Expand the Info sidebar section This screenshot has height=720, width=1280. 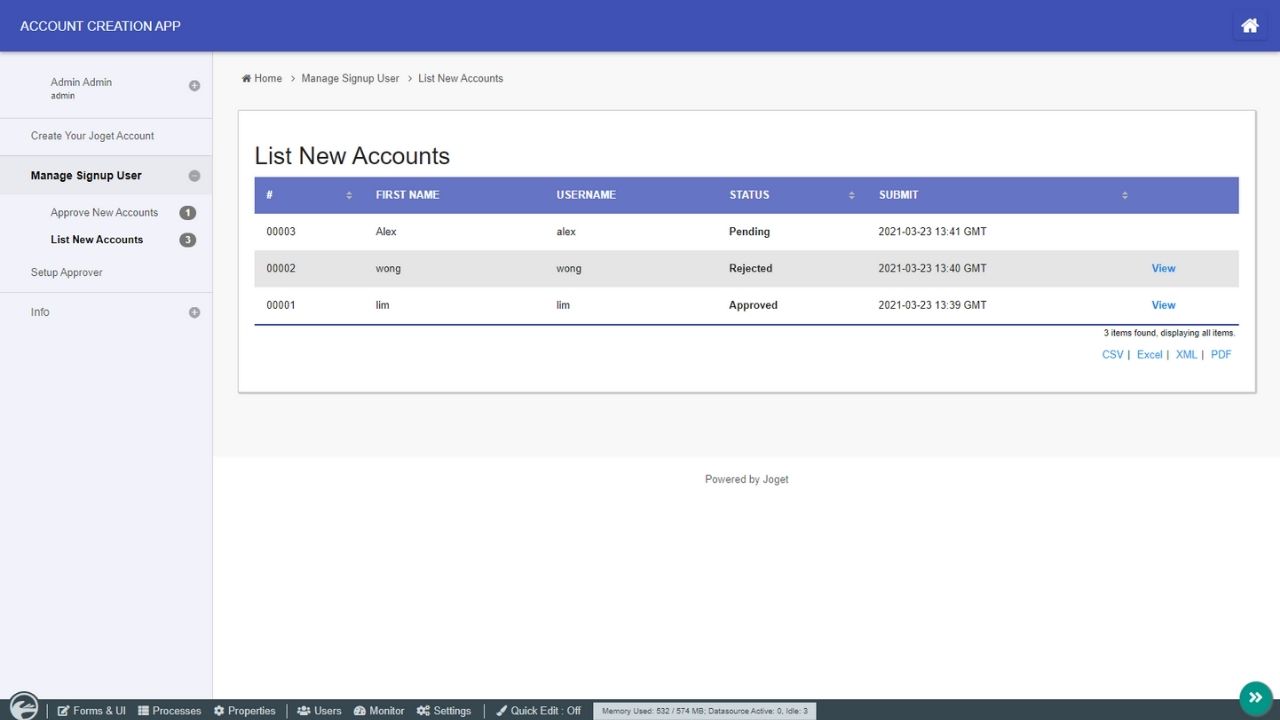point(194,313)
